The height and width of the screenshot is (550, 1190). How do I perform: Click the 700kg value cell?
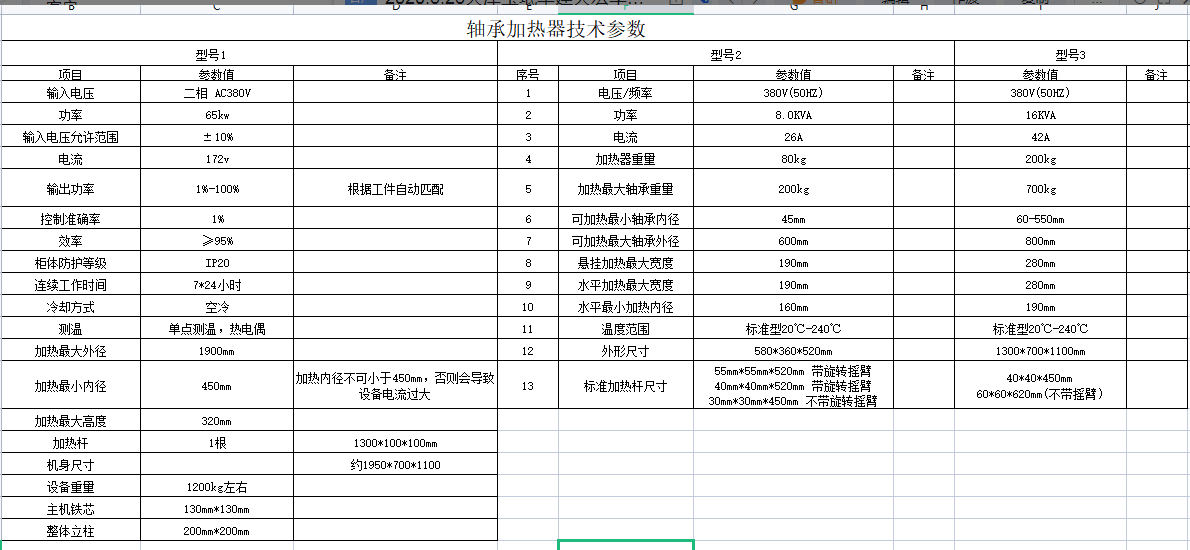point(1040,189)
